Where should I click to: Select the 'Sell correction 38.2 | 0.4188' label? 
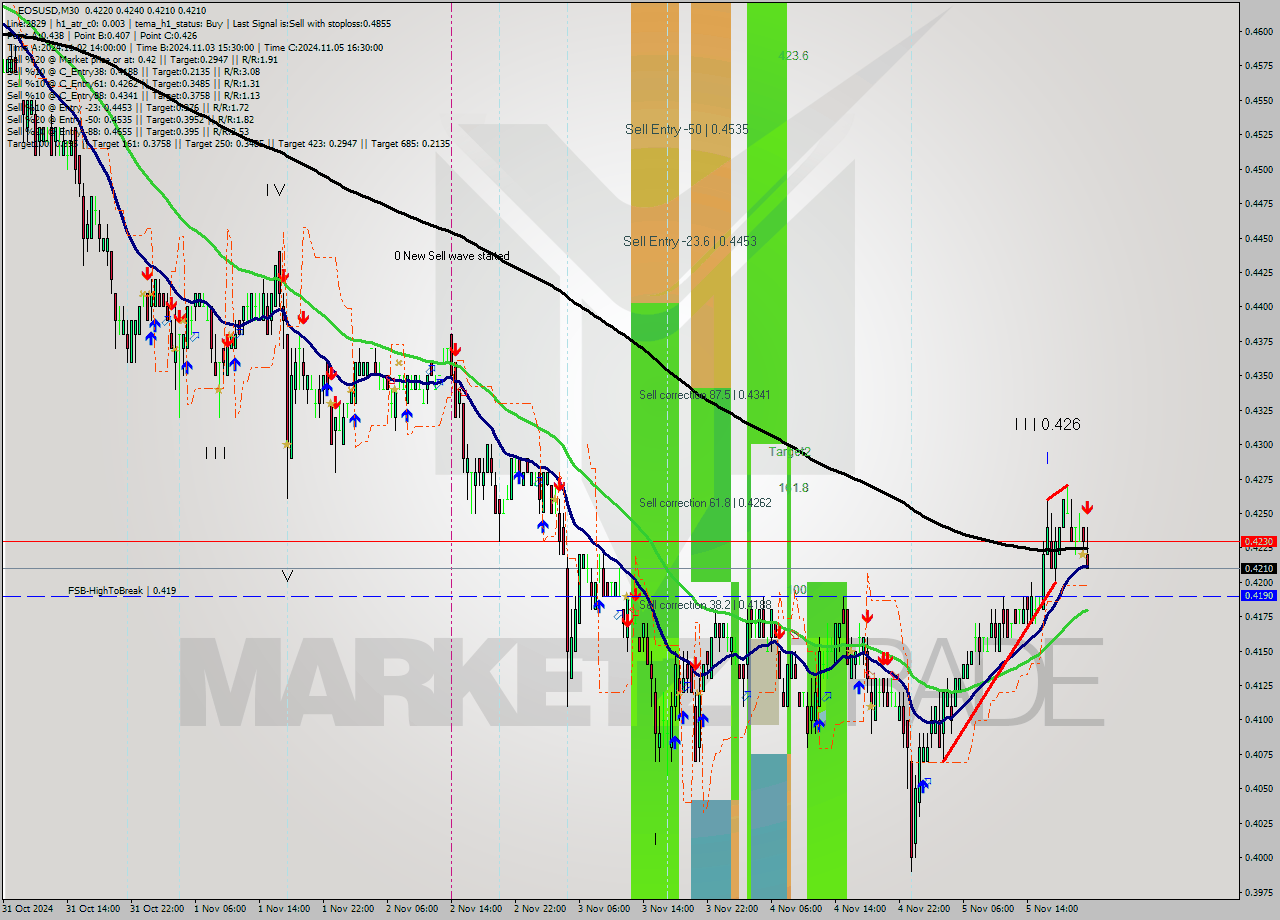[705, 605]
